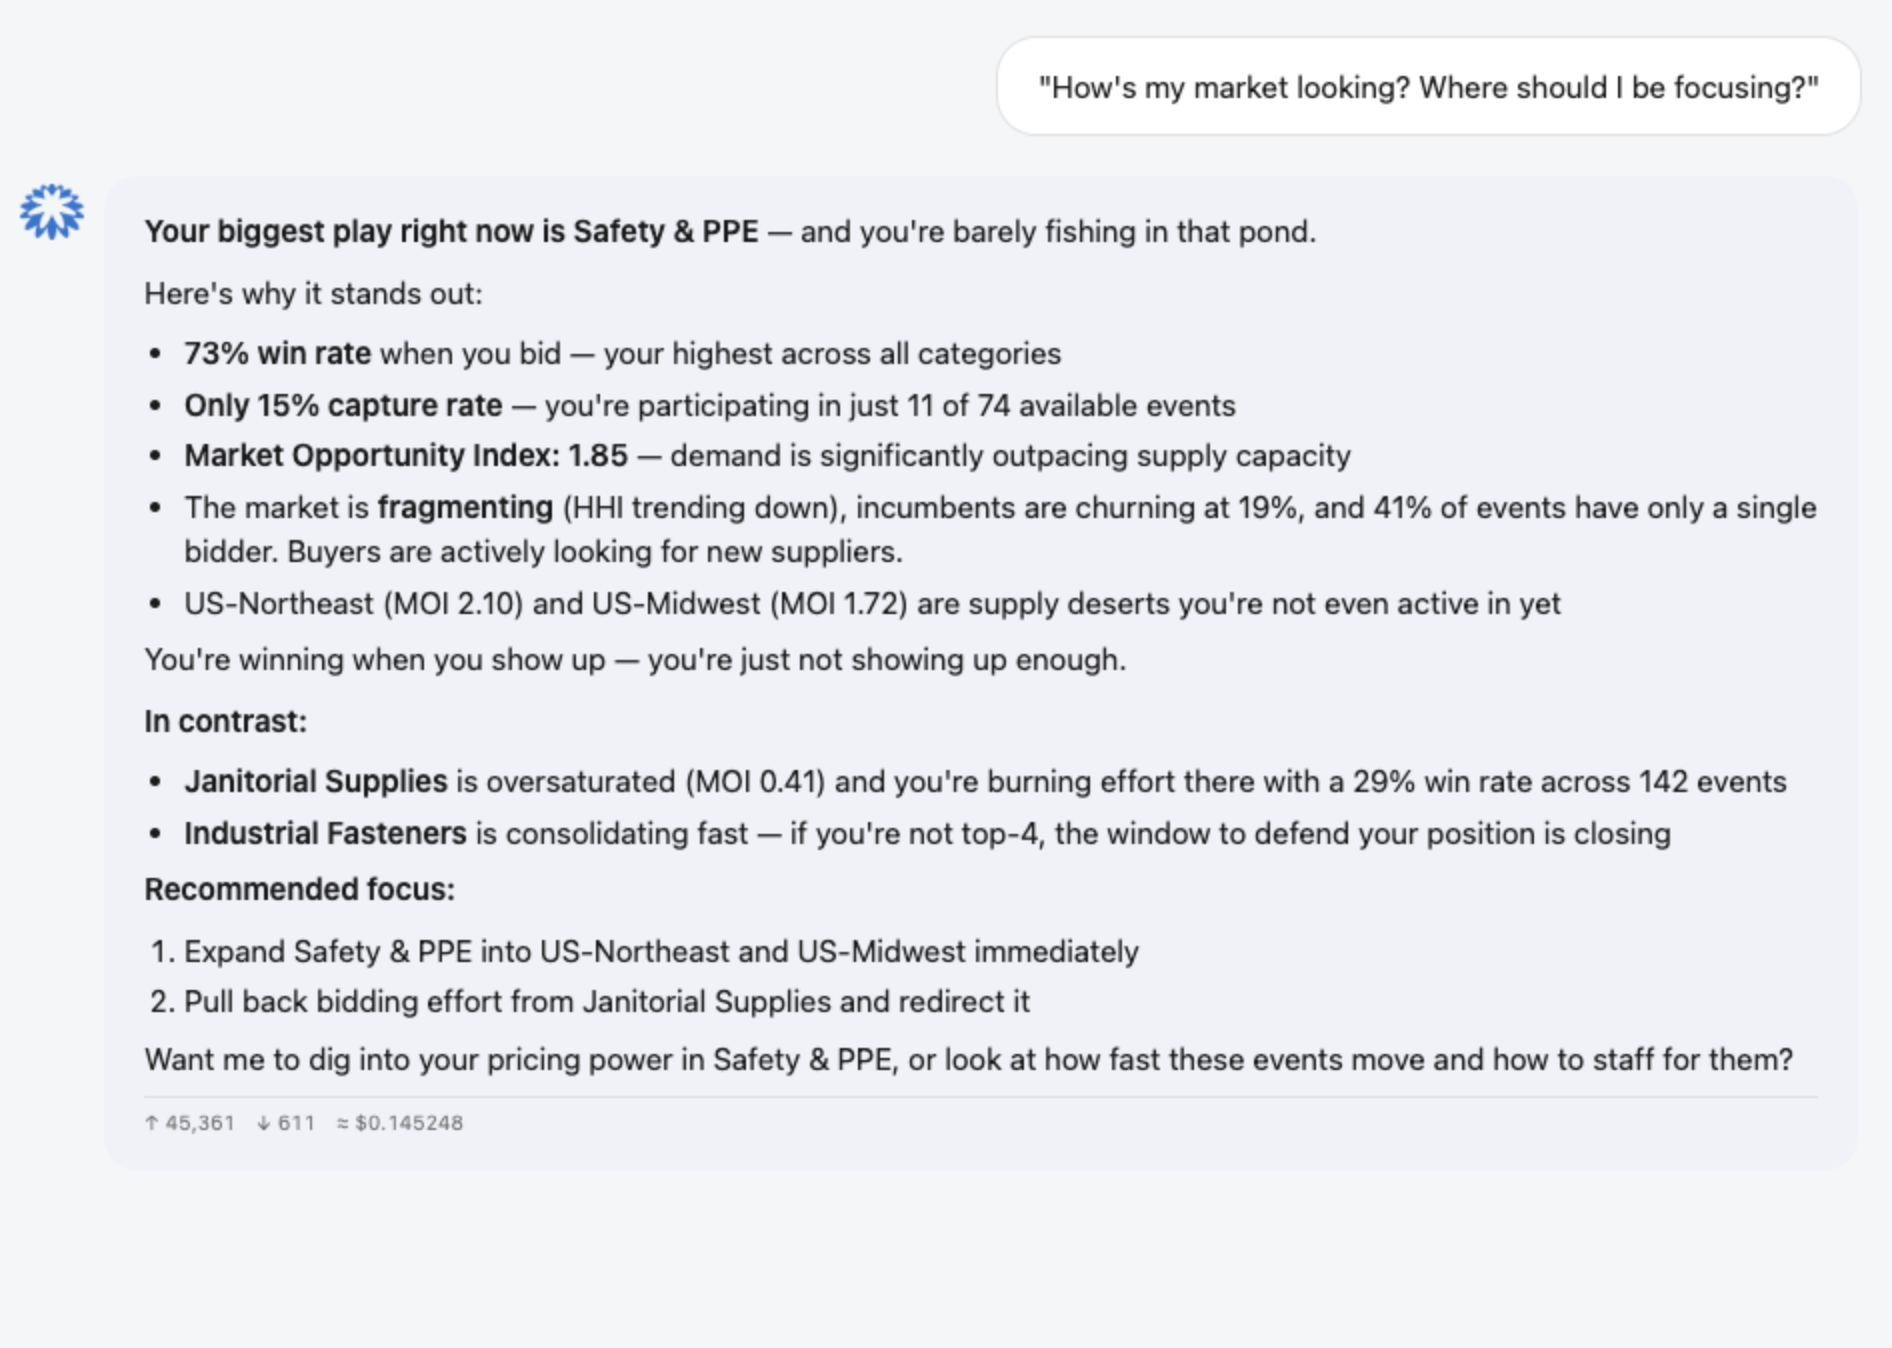Click the "In contrast:" subheading

[226, 721]
